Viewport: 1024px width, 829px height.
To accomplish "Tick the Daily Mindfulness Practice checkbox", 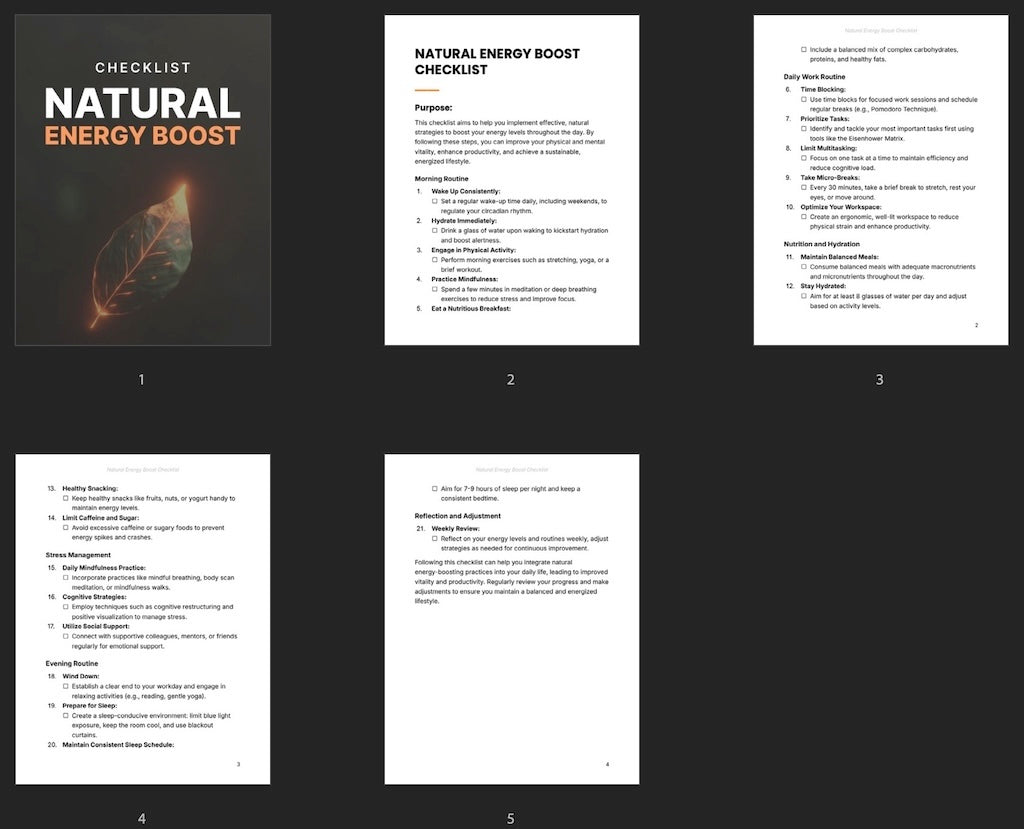I will 65,577.
